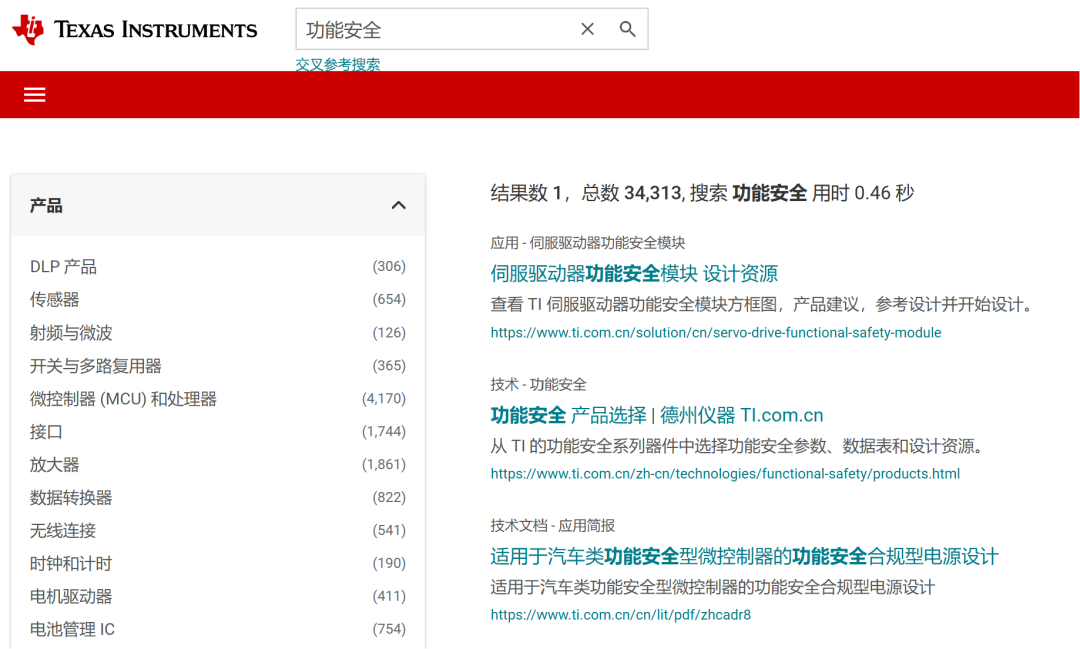Collapse the 产品 filter panel chevron

pyautogui.click(x=398, y=205)
